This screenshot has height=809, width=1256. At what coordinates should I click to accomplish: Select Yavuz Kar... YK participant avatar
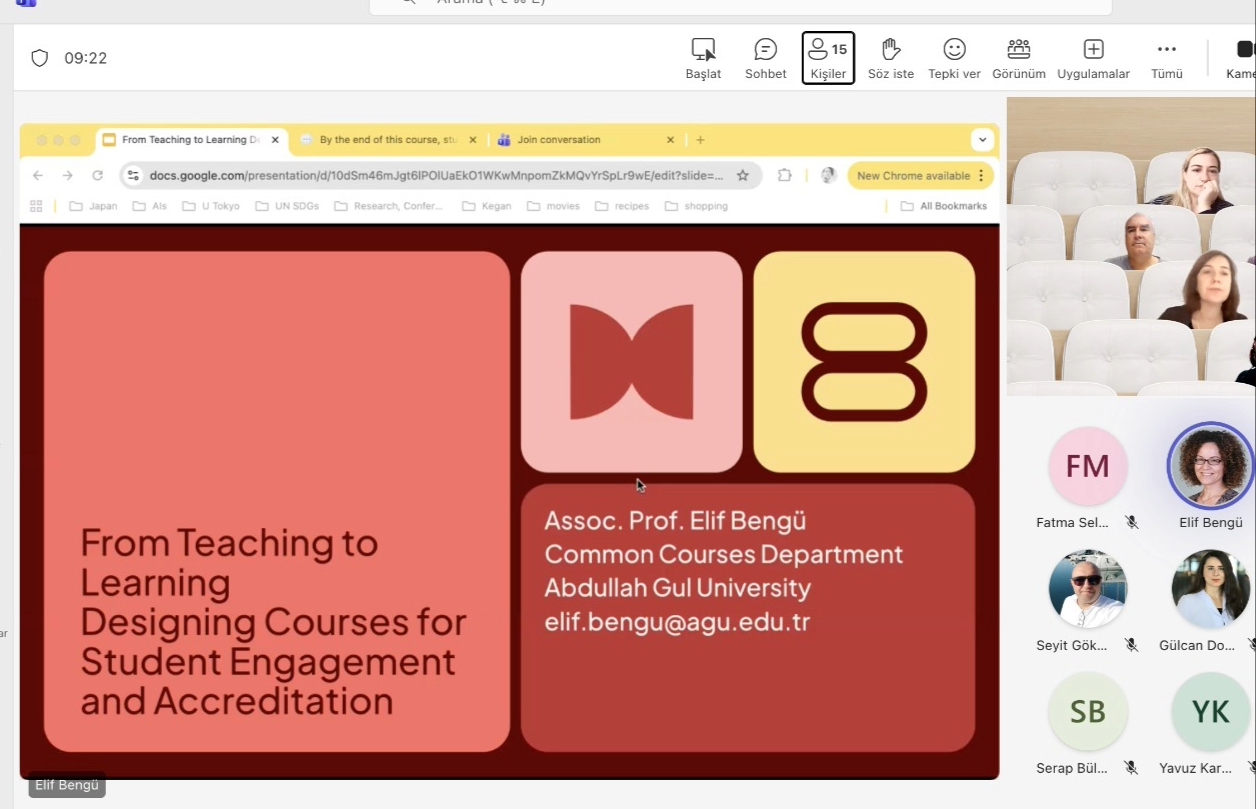tap(1210, 712)
